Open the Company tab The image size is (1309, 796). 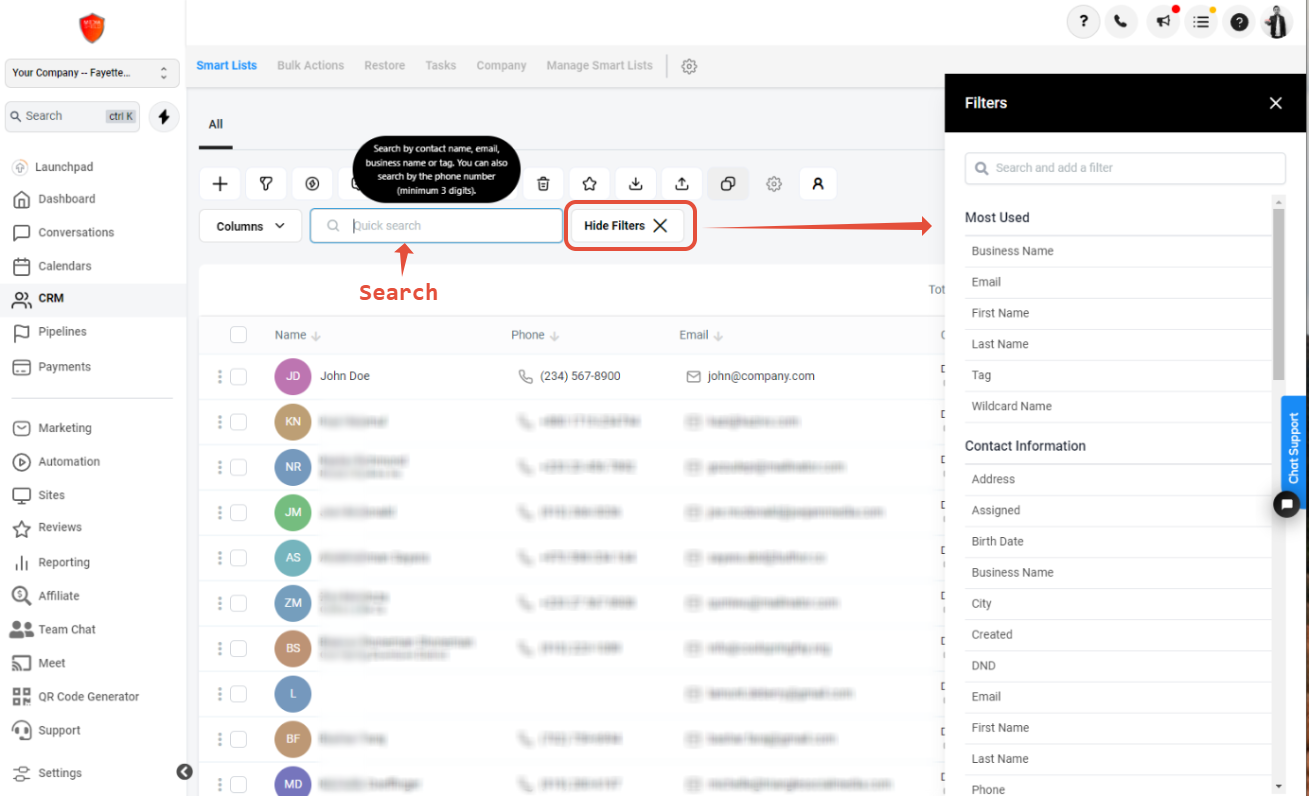coord(501,66)
